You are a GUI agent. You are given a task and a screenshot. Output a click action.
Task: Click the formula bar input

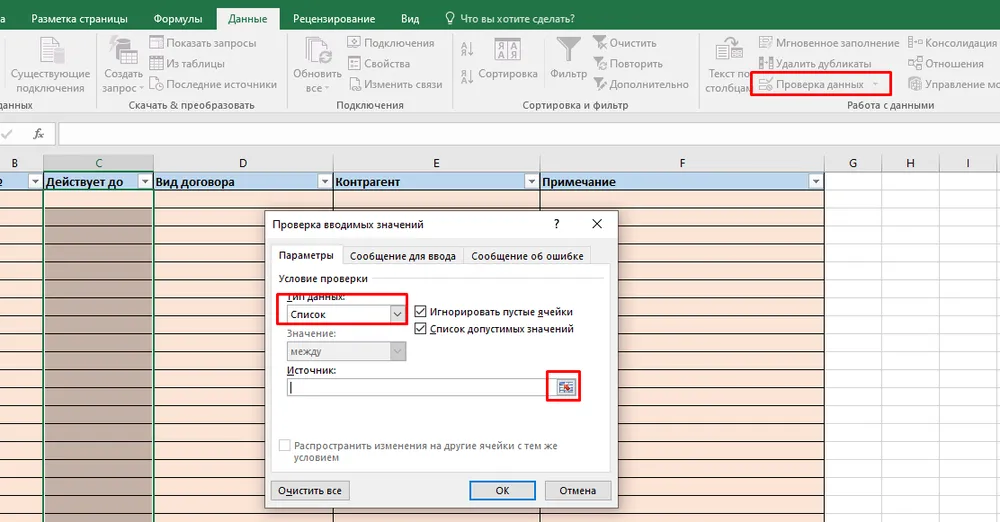pyautogui.click(x=529, y=134)
